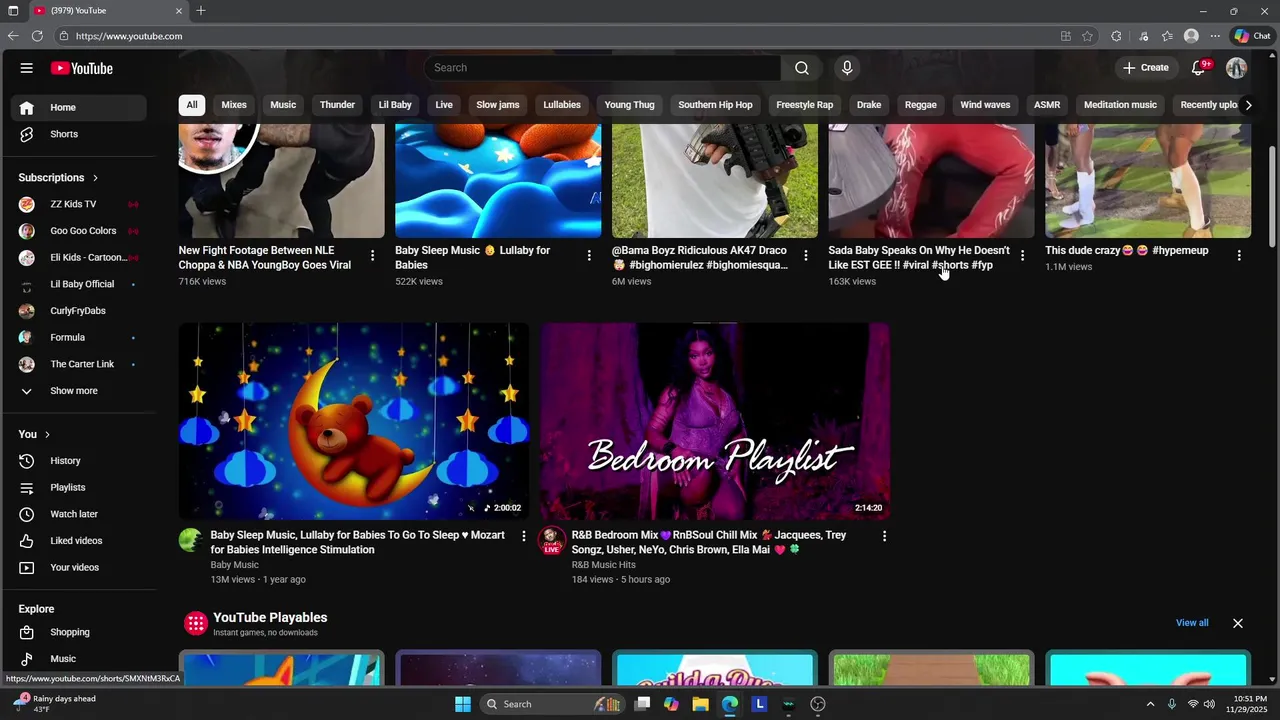Screen dimensions: 1280x720
Task: Select the All filter chip
Action: [x=192, y=105]
